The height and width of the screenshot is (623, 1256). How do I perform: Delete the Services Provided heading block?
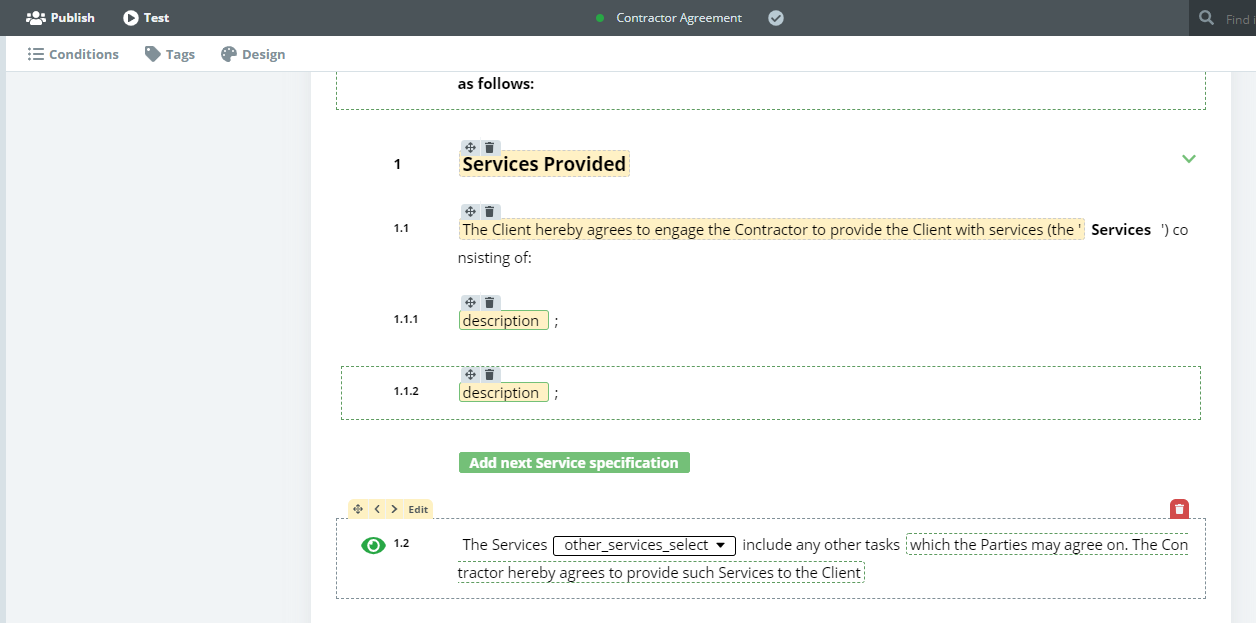(489, 148)
